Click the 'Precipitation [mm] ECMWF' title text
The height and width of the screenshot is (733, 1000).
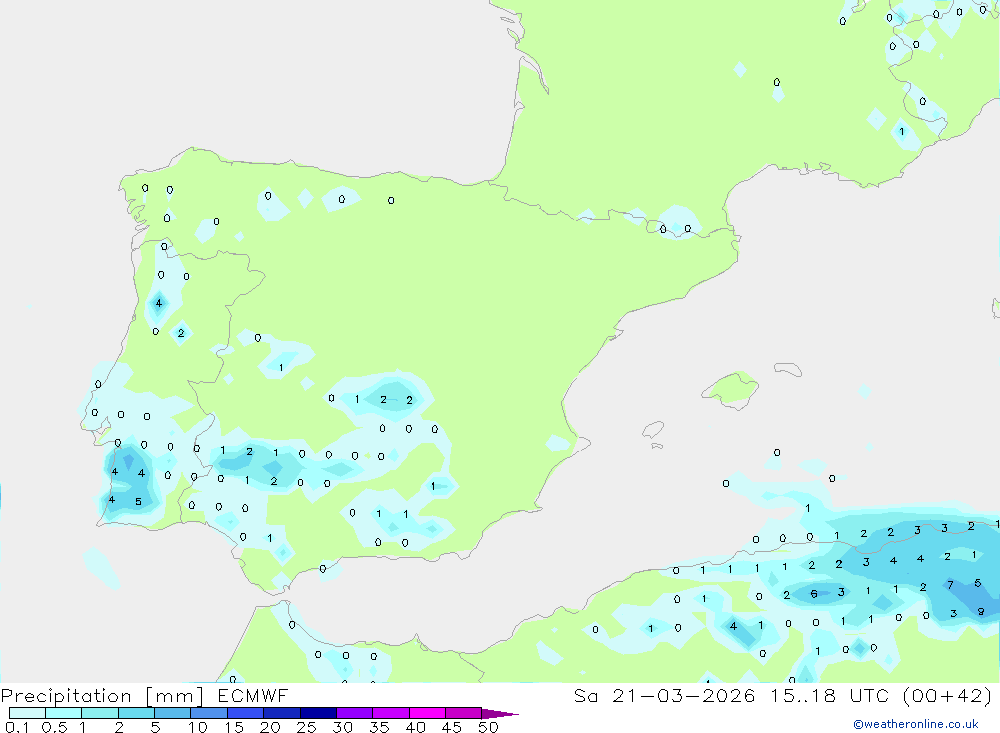tap(145, 695)
